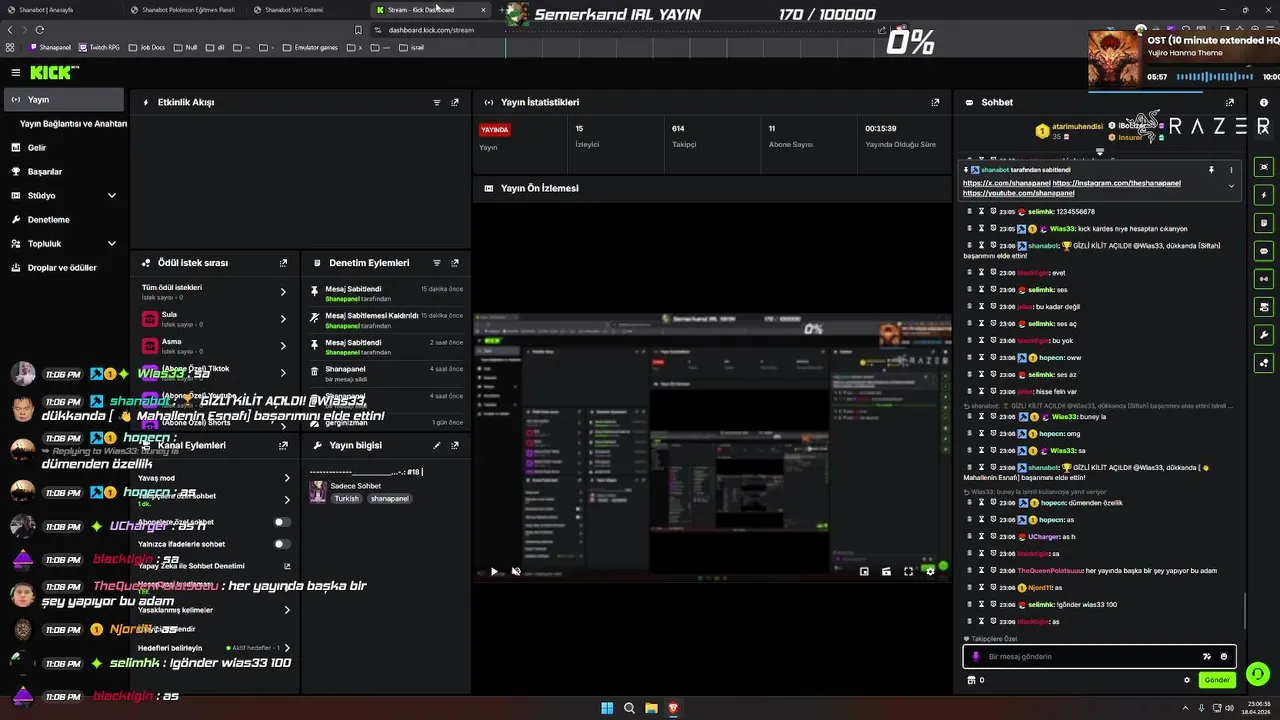Open the filter icon in Etkinlik Akışı panel

tap(437, 102)
